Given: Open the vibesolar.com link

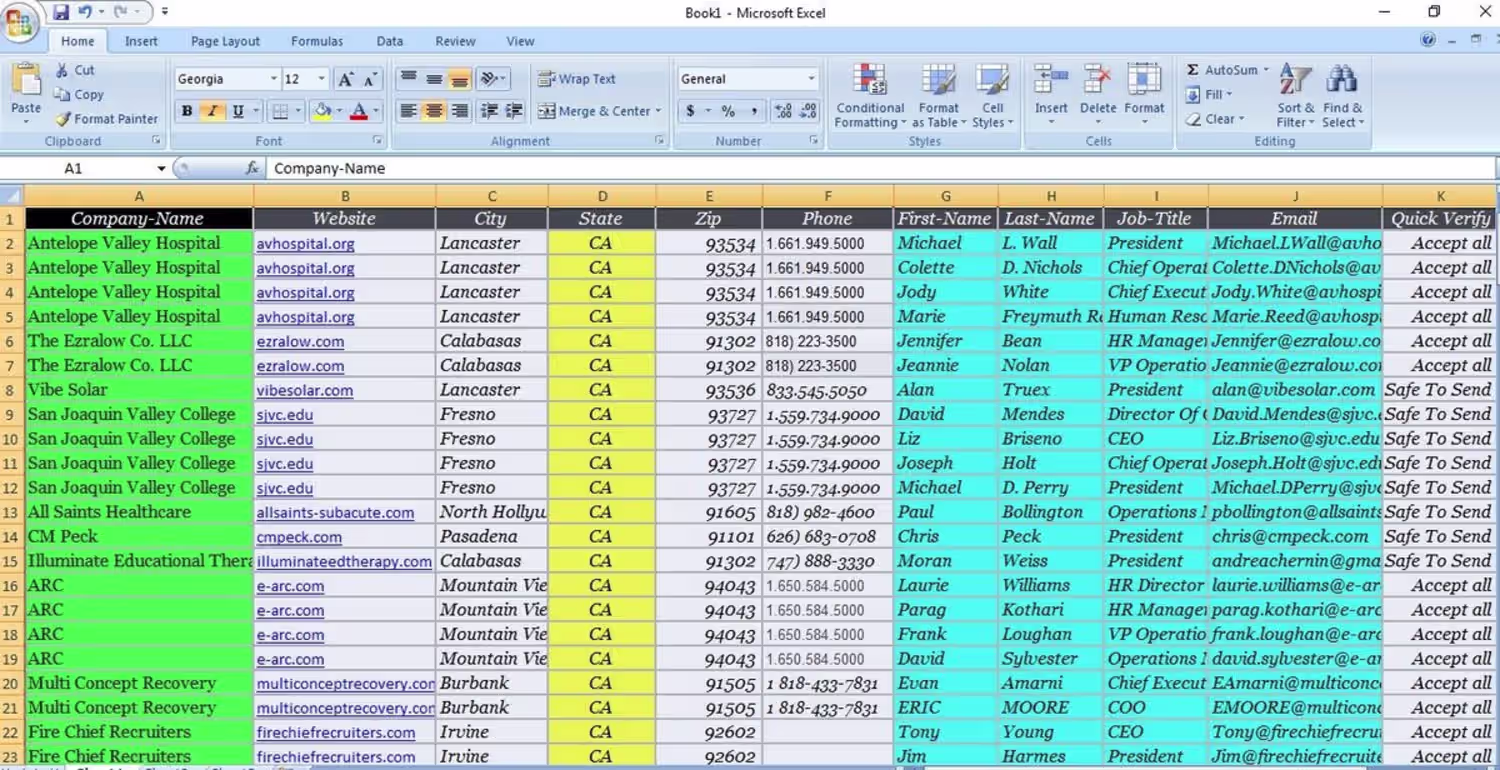Looking at the screenshot, I should tap(304, 390).
